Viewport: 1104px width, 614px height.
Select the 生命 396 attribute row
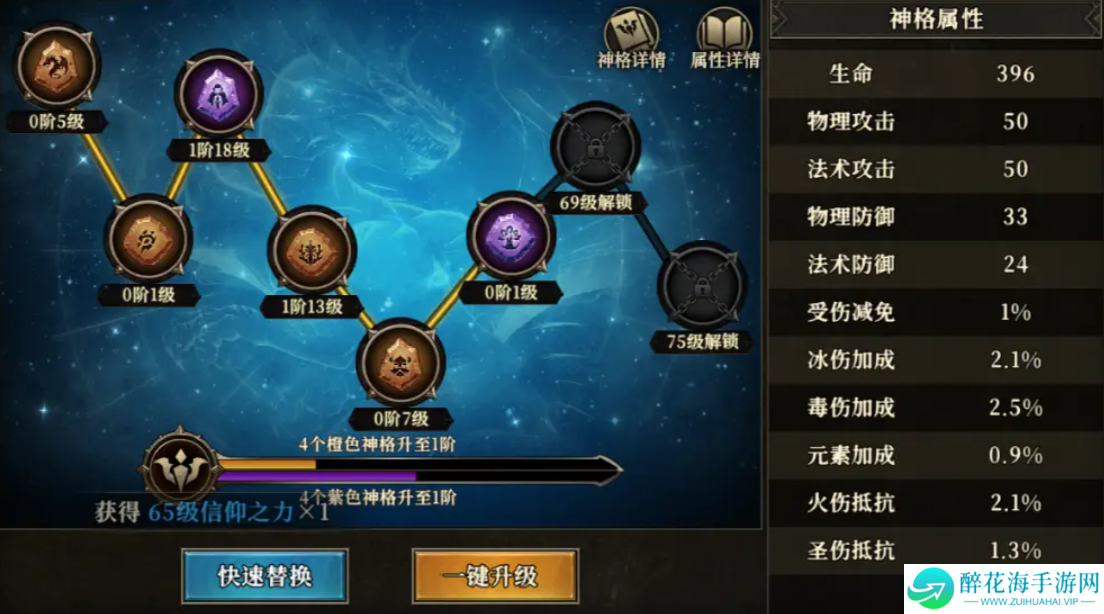936,73
